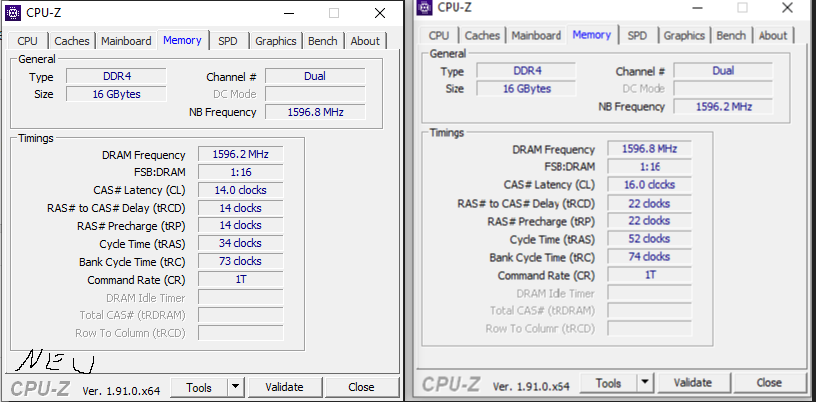Click the FSB:DRAM 1:16 value in right window
This screenshot has height=402, width=816.
click(649, 167)
